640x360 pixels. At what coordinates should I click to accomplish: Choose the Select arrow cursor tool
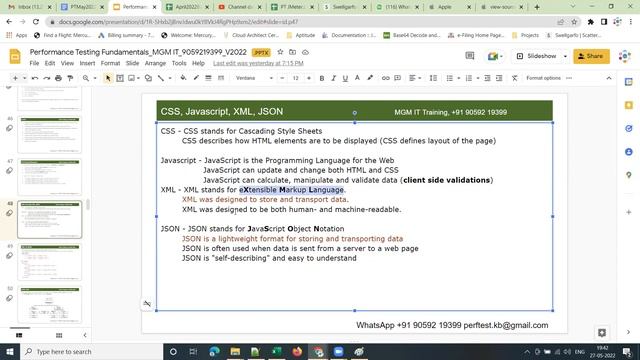pyautogui.click(x=108, y=78)
